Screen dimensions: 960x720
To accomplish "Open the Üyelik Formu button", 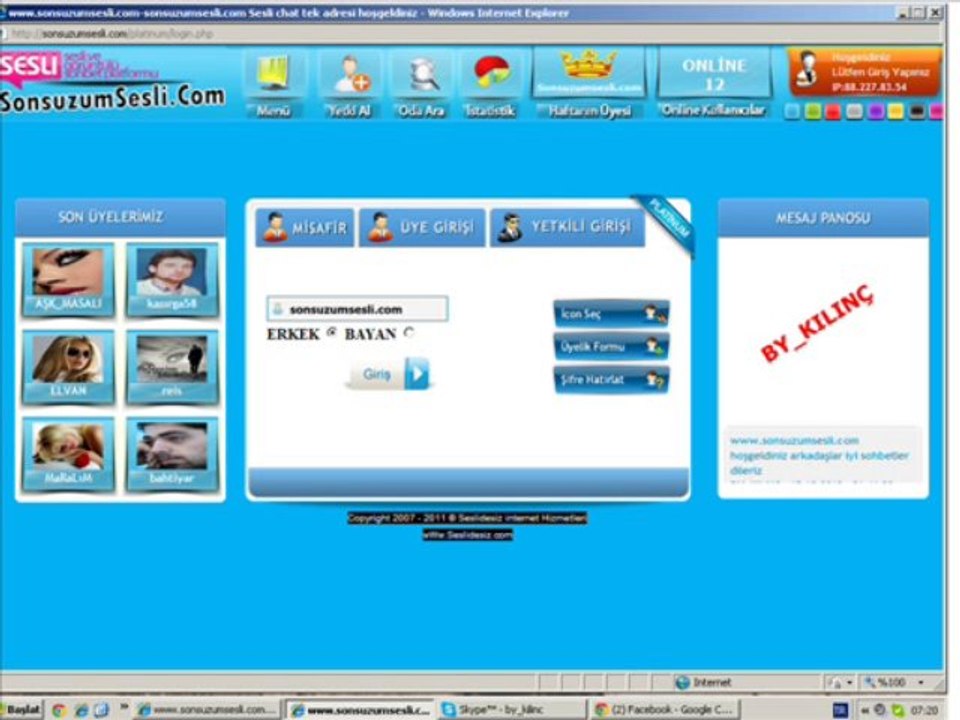I will pos(612,347).
